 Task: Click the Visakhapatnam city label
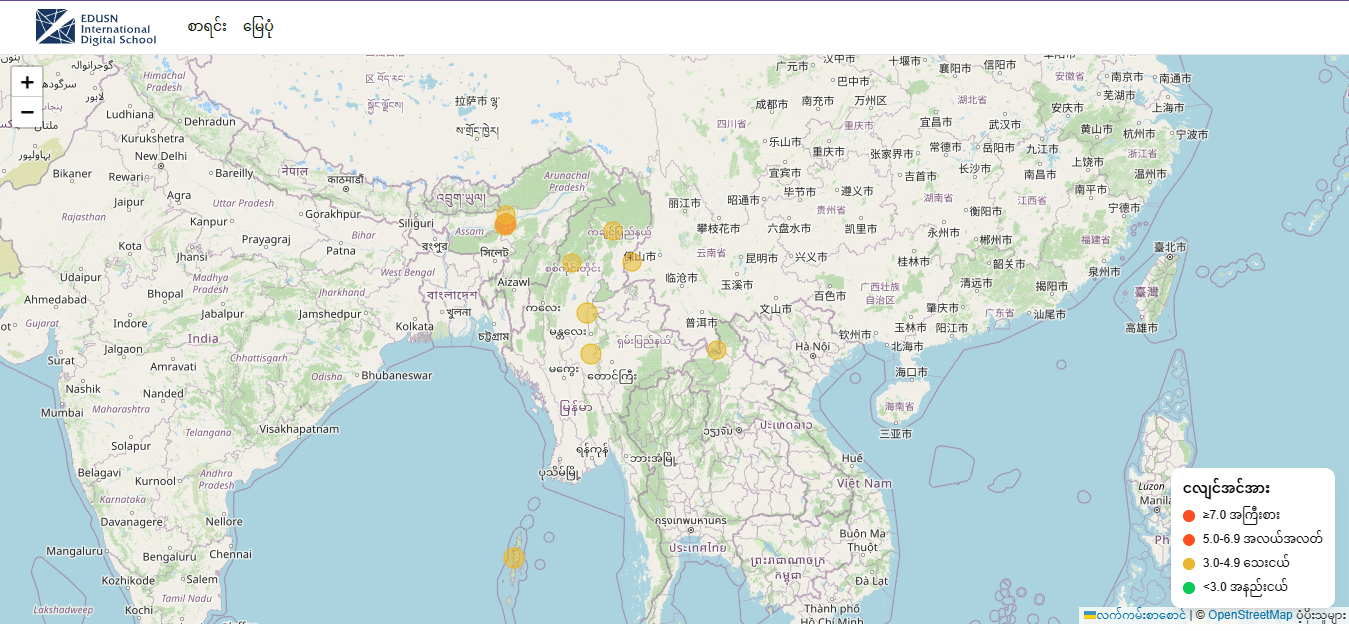click(x=299, y=429)
